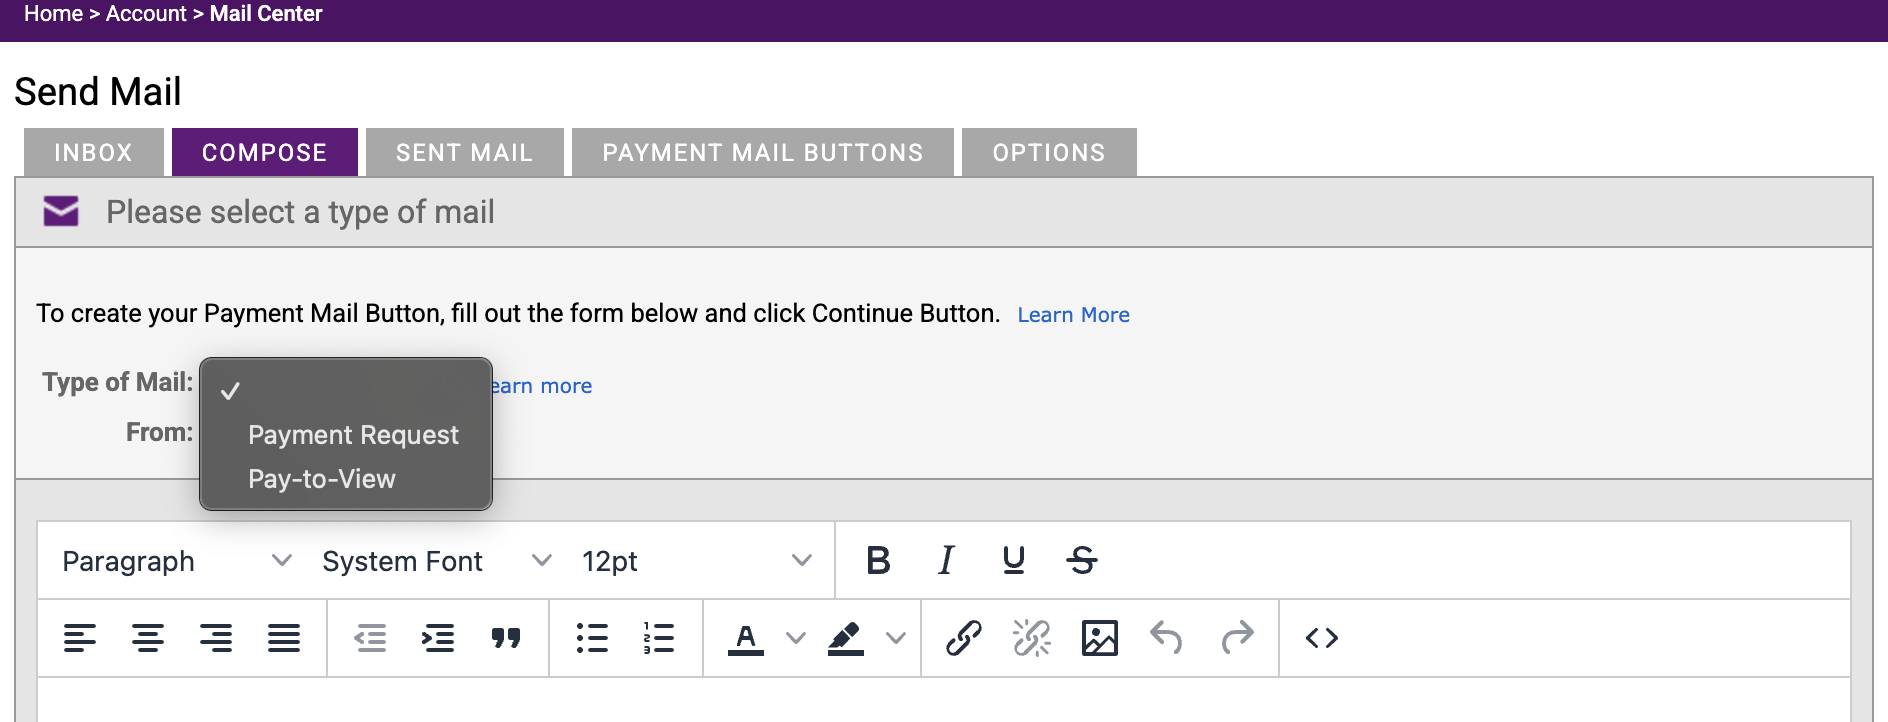Follow the Account breadcrumb link
This screenshot has width=1888, height=722.
(x=146, y=14)
